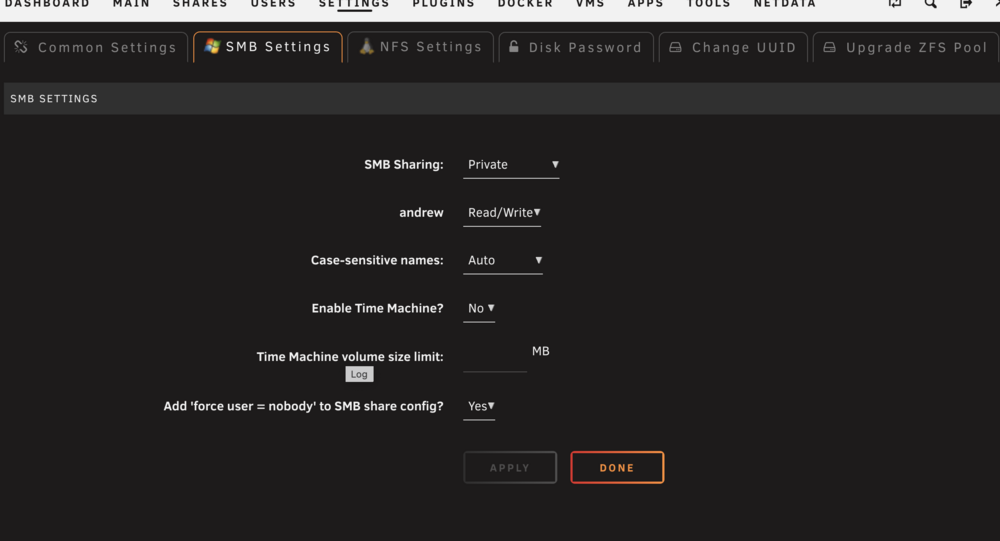Click the 'Case-sensitive names:' label

click(377, 260)
